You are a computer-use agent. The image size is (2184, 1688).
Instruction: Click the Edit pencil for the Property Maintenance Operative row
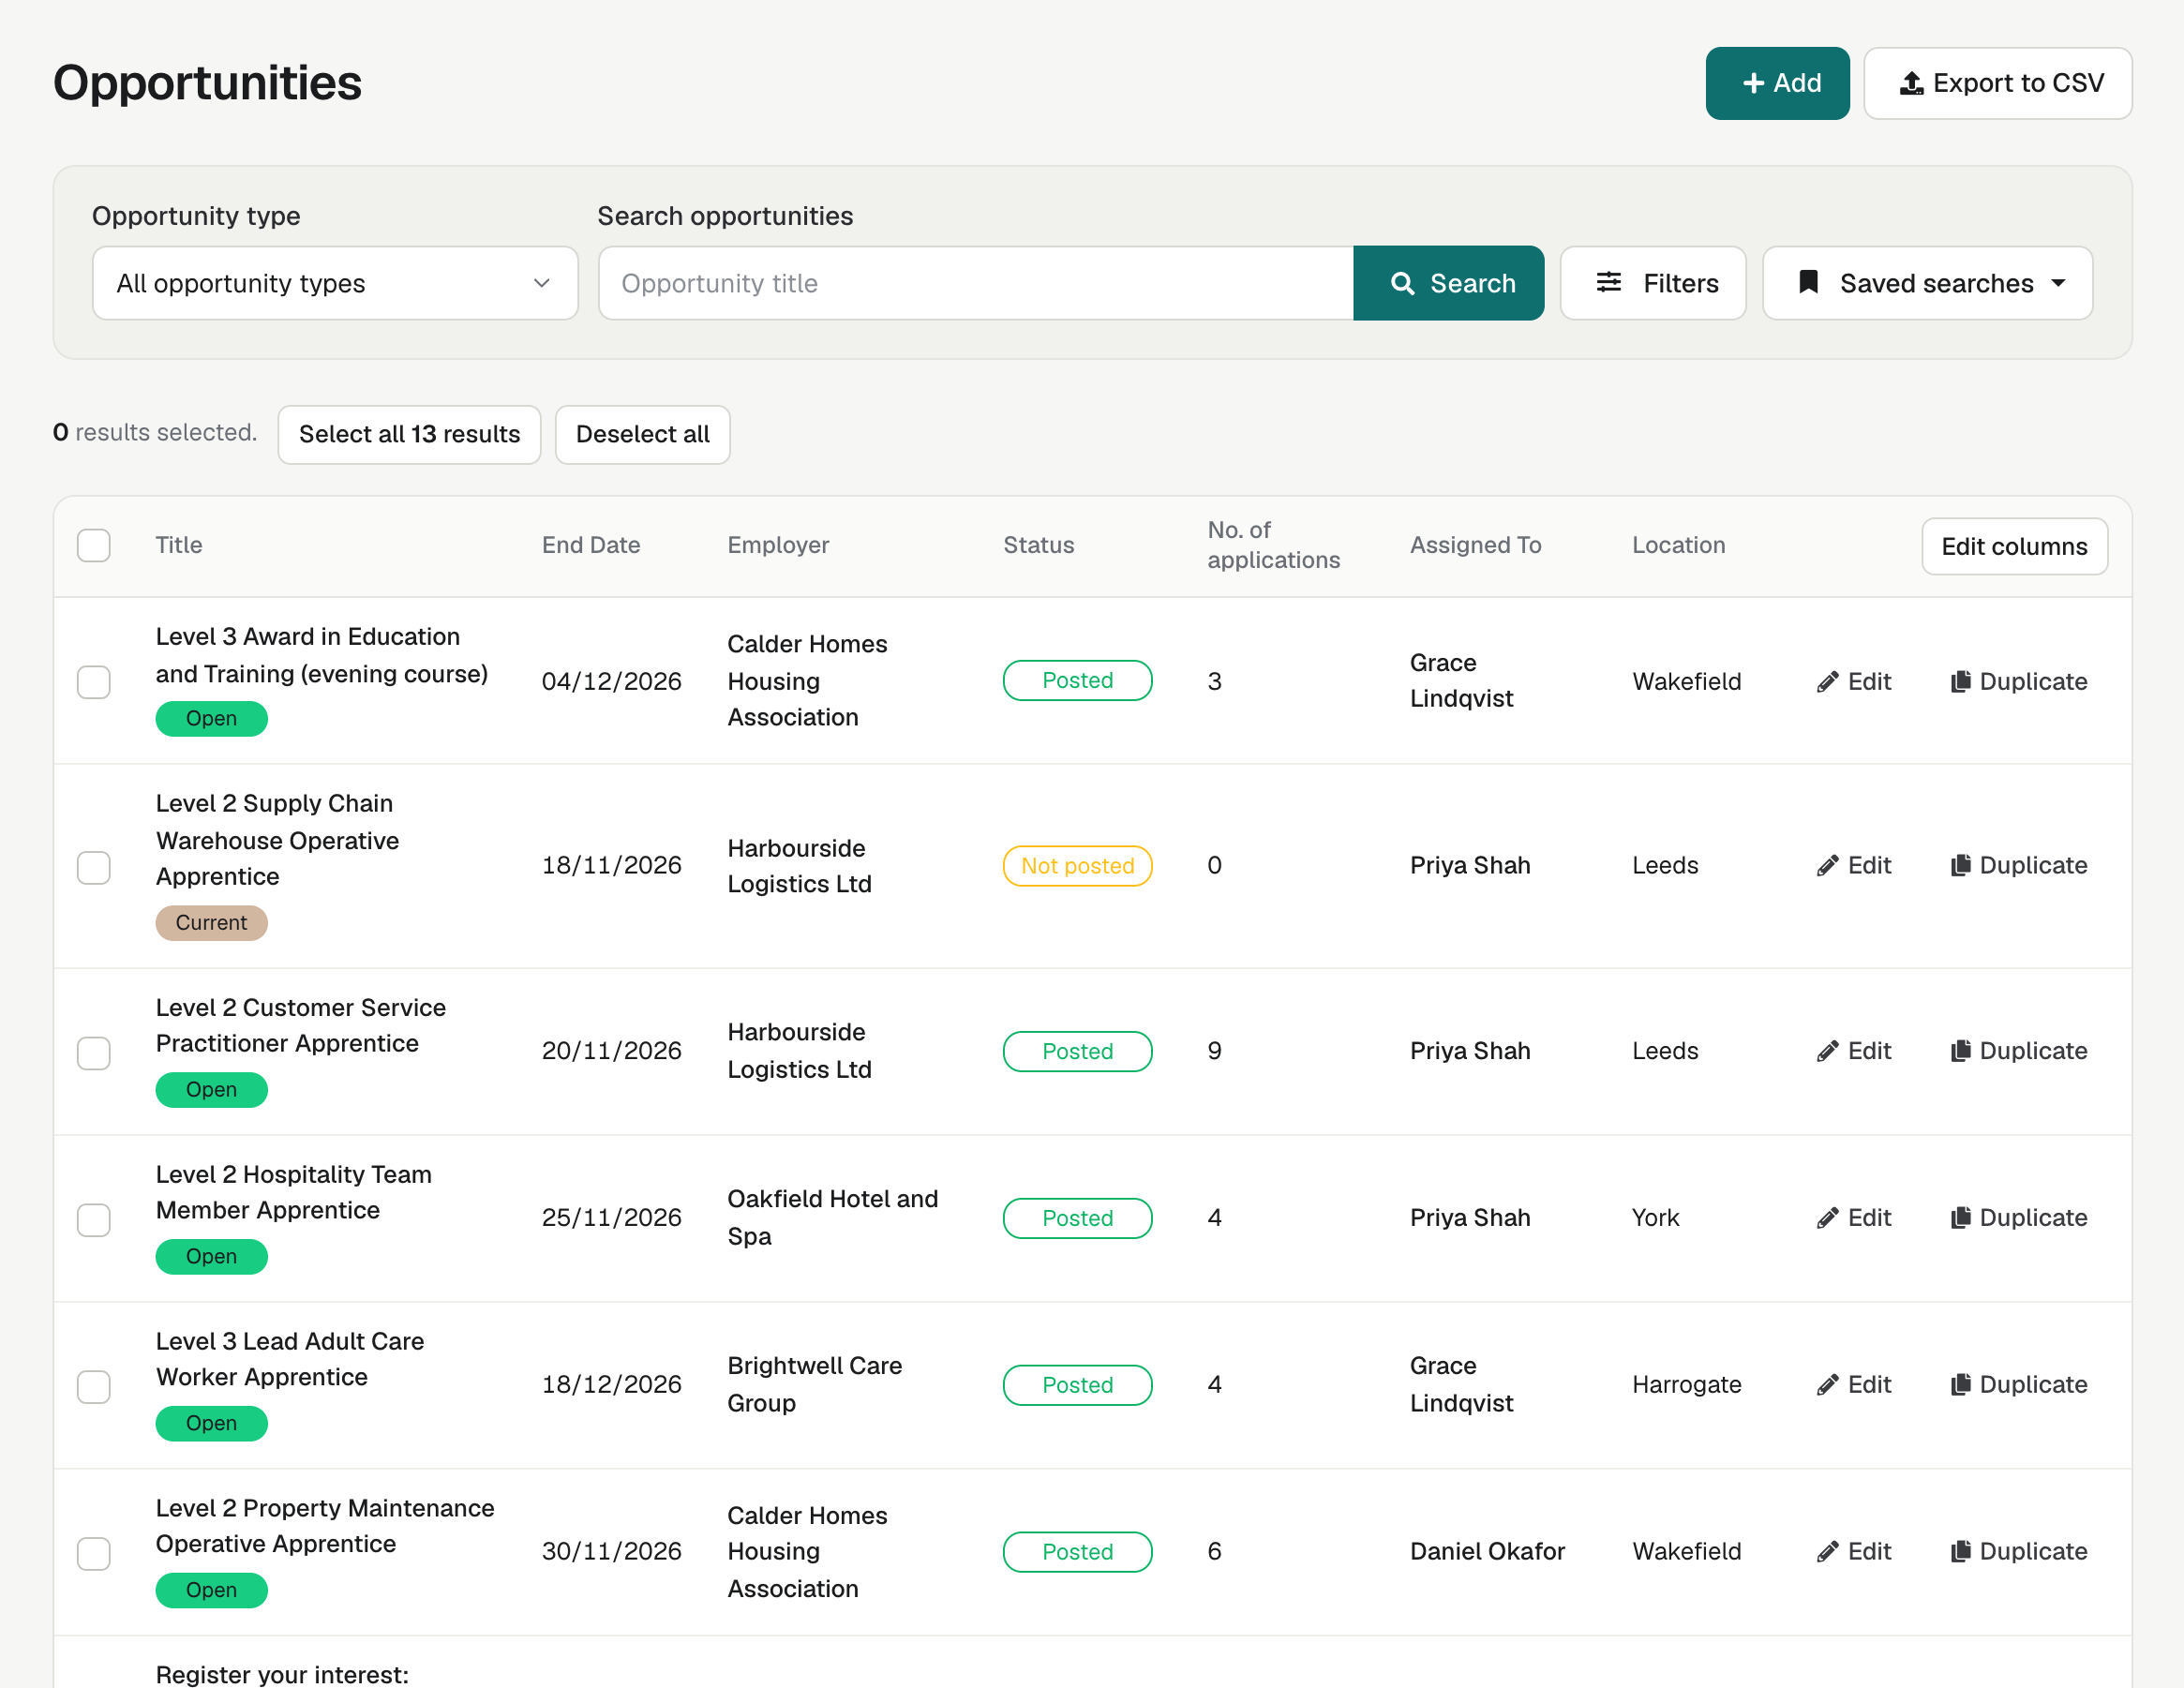1827,1552
